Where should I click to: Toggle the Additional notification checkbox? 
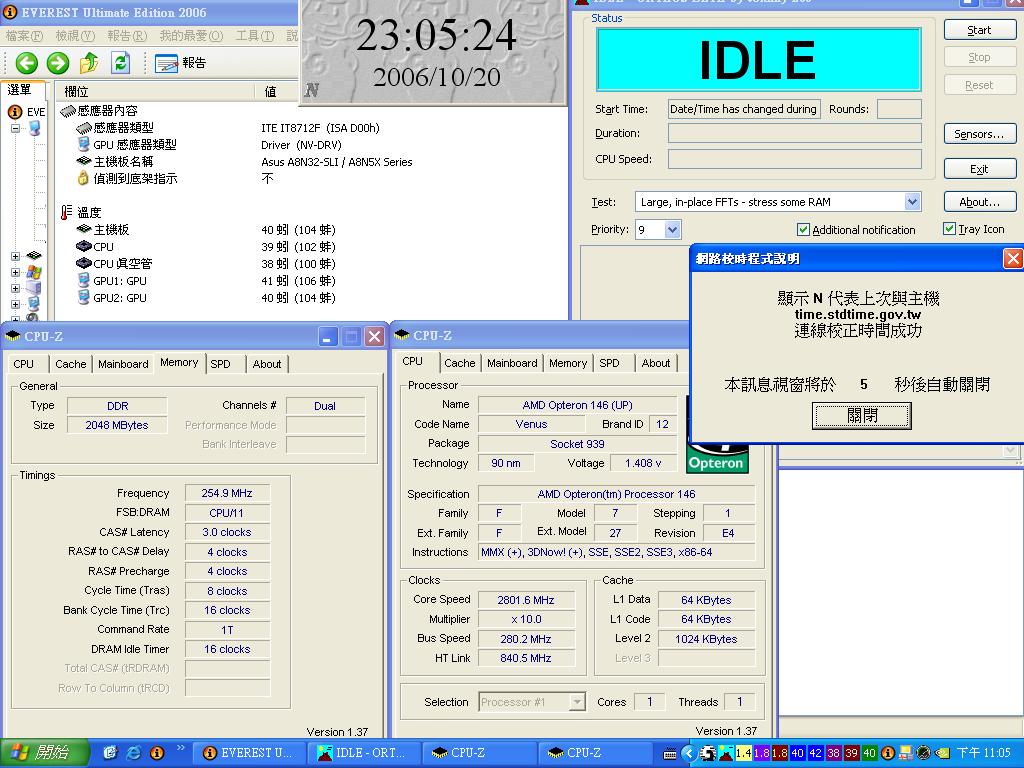[803, 229]
